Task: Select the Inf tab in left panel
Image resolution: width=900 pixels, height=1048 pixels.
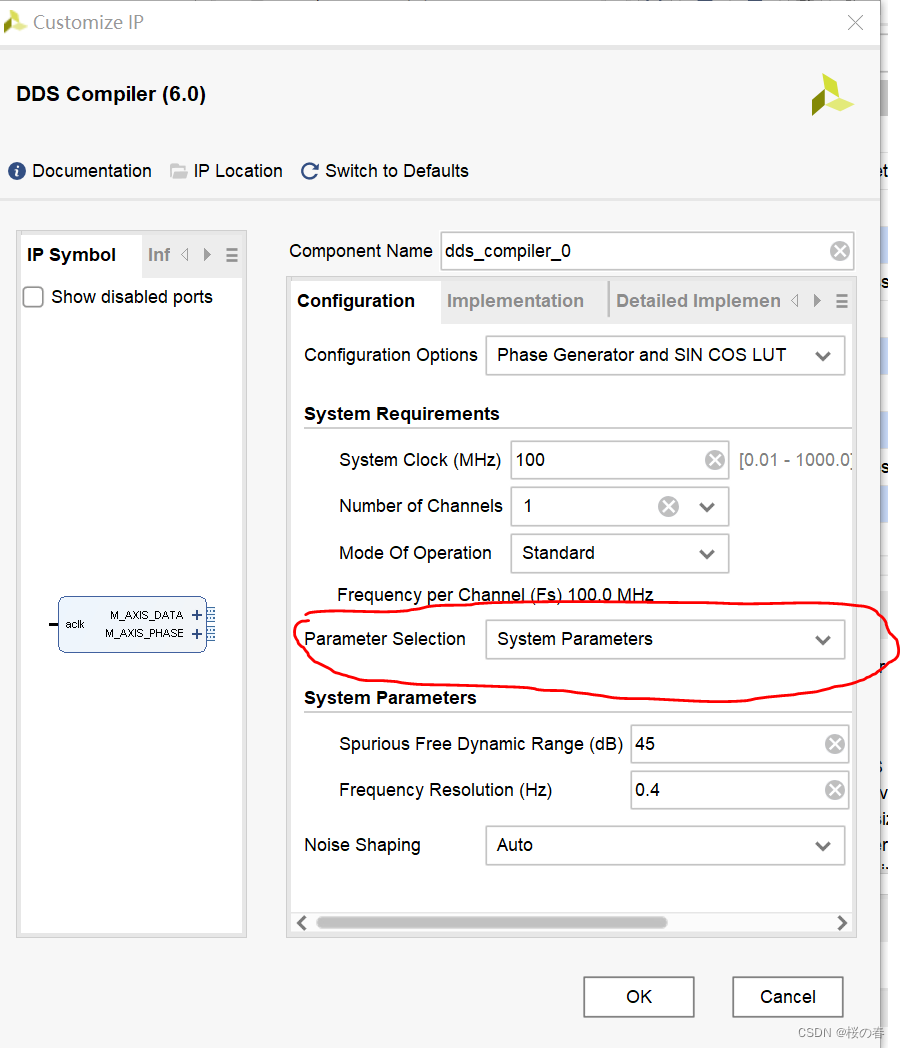Action: coord(159,255)
